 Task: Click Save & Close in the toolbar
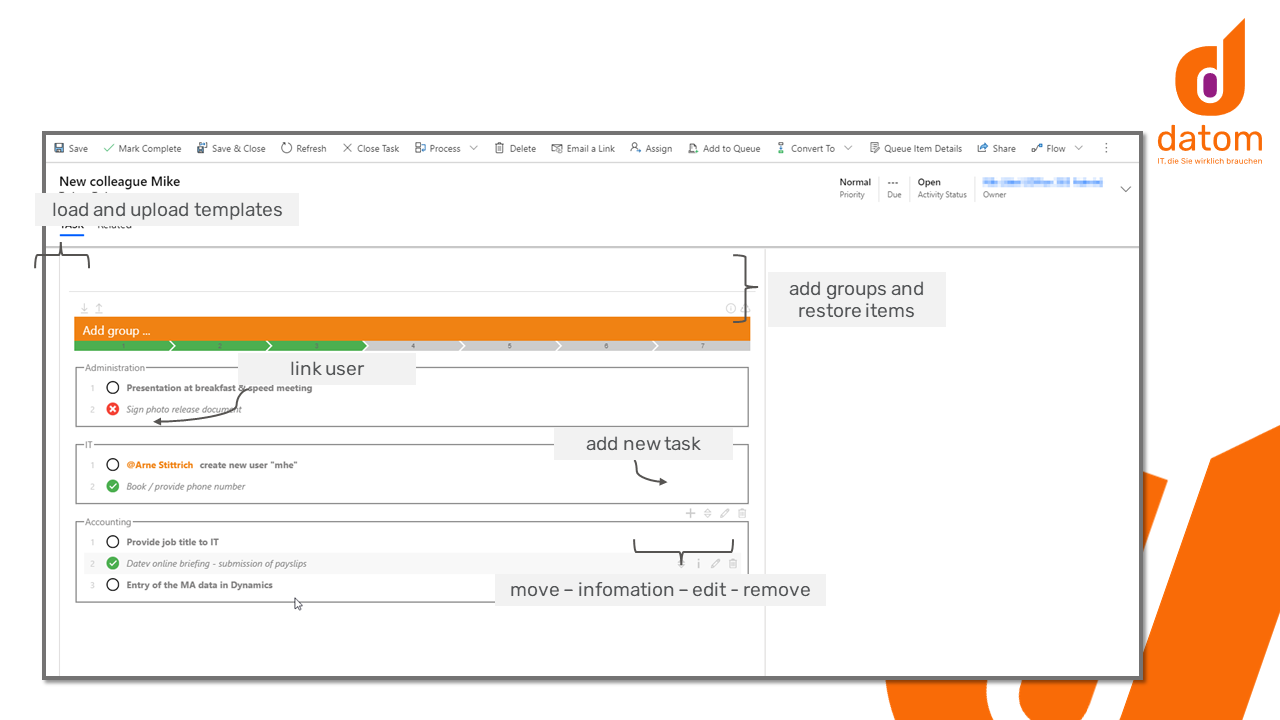click(231, 148)
